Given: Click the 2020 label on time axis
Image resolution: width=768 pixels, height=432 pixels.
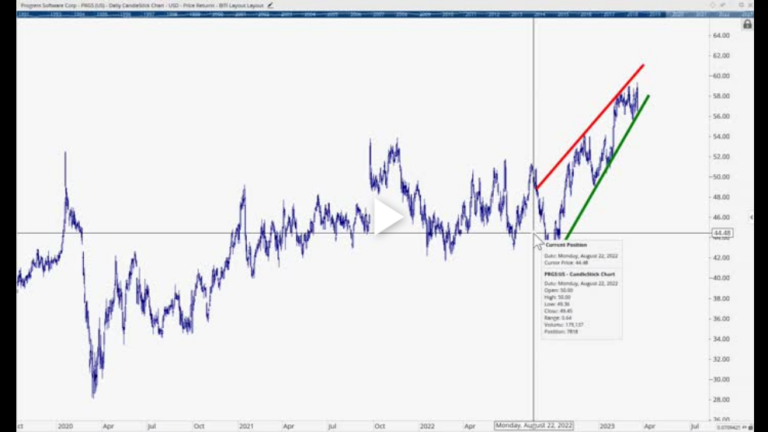Looking at the screenshot, I should 64,425.
